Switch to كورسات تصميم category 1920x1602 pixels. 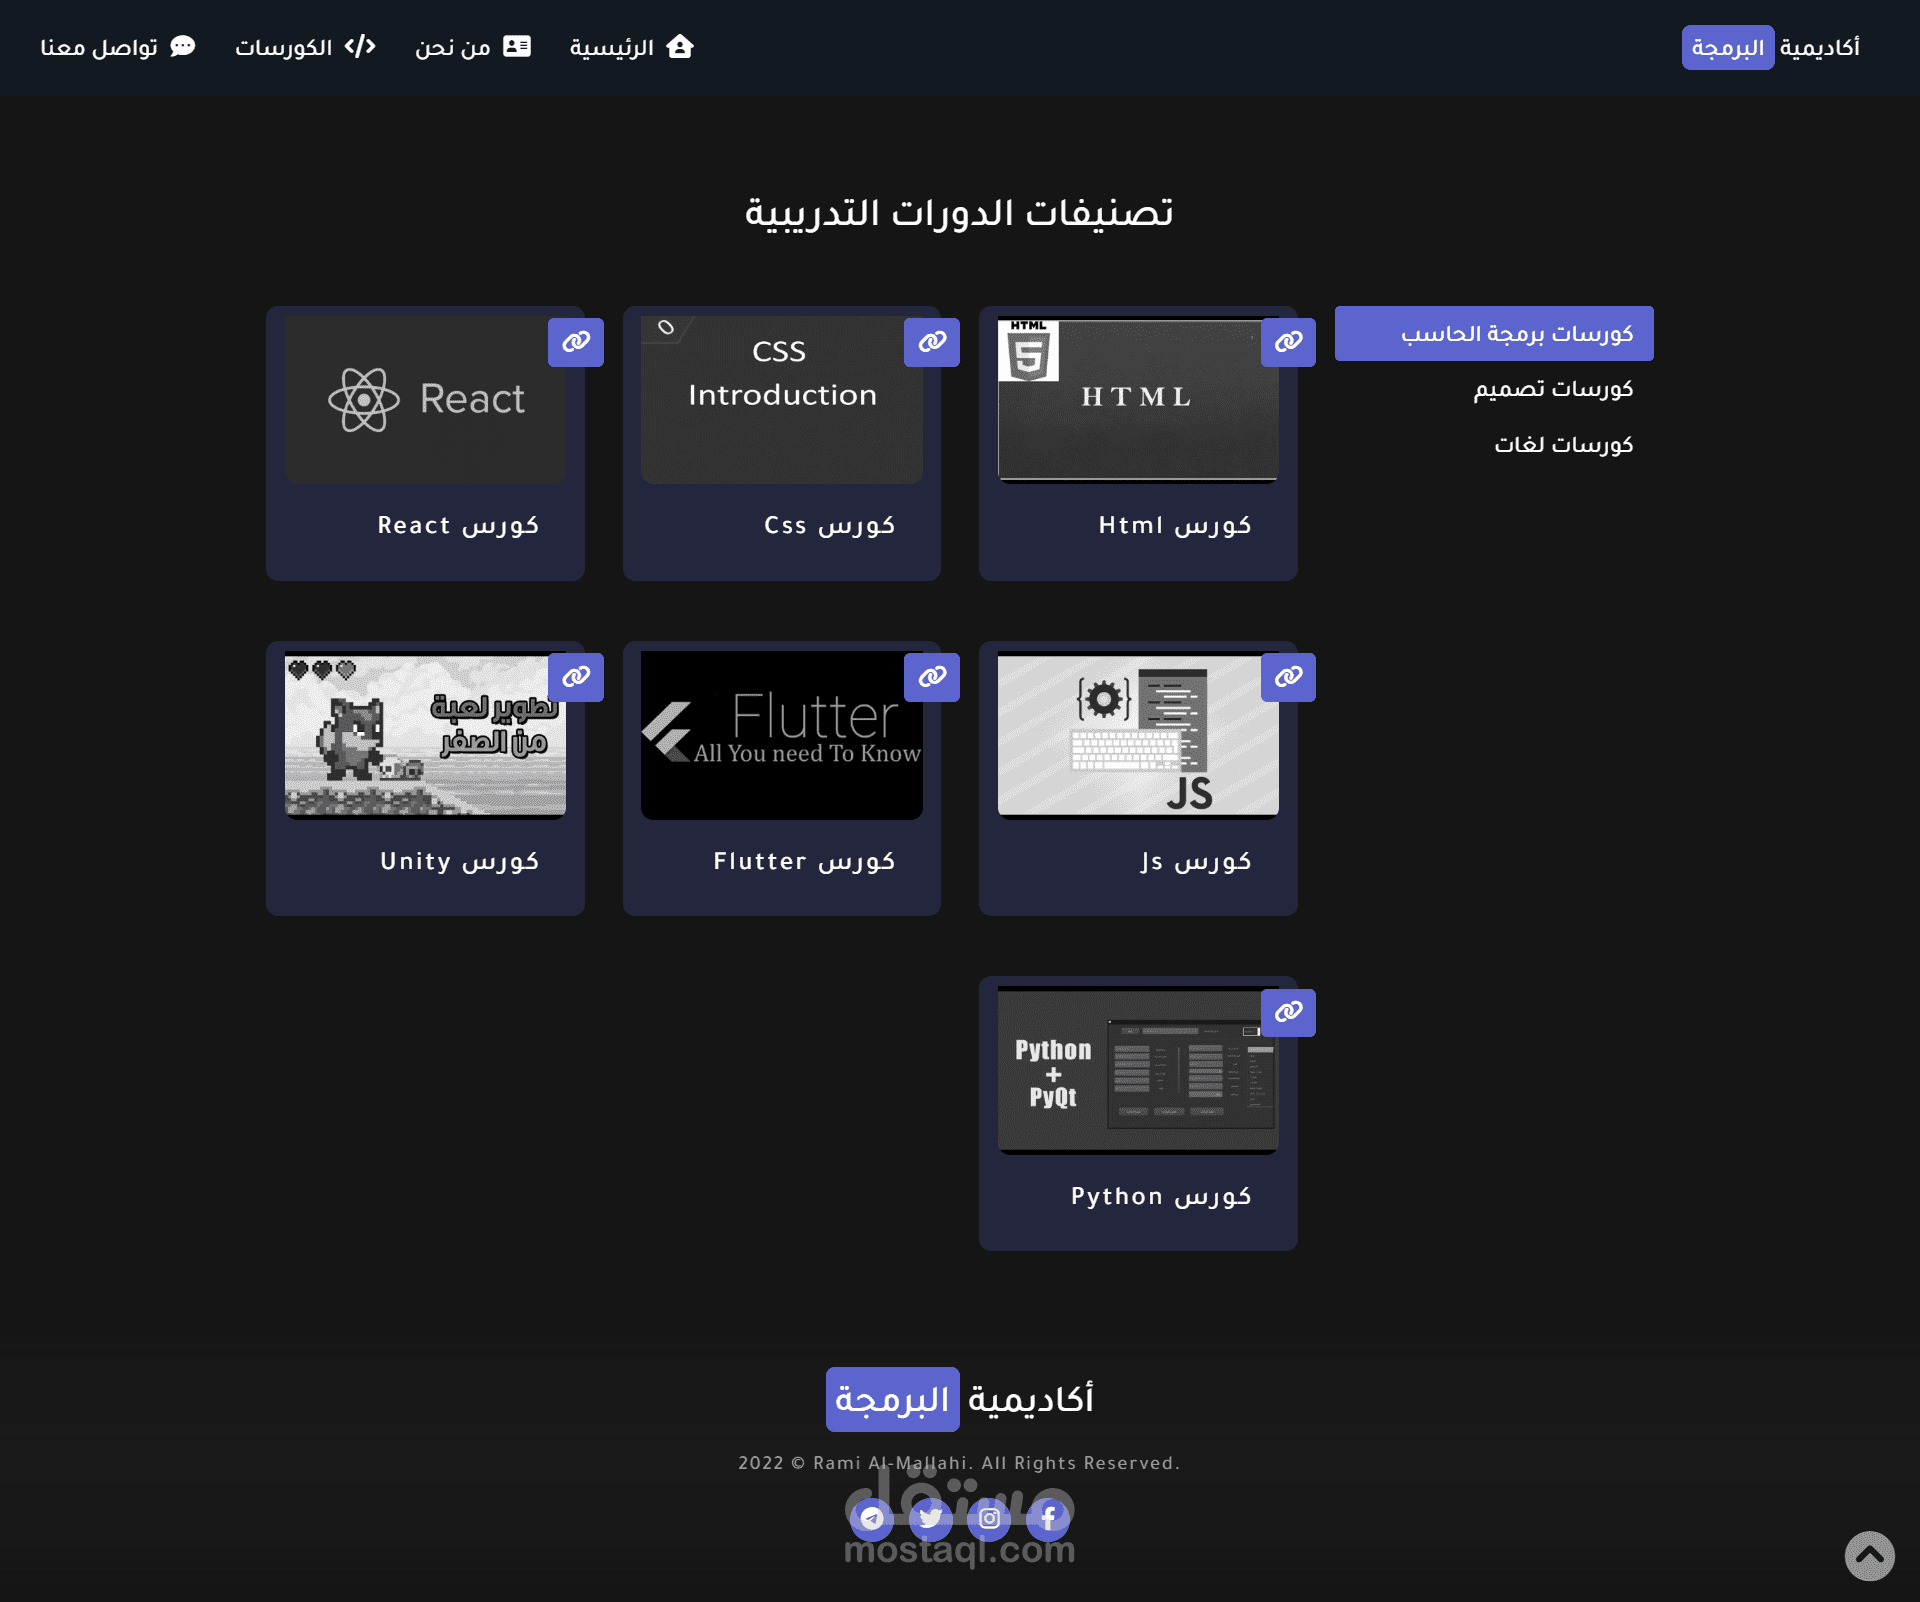click(1552, 389)
